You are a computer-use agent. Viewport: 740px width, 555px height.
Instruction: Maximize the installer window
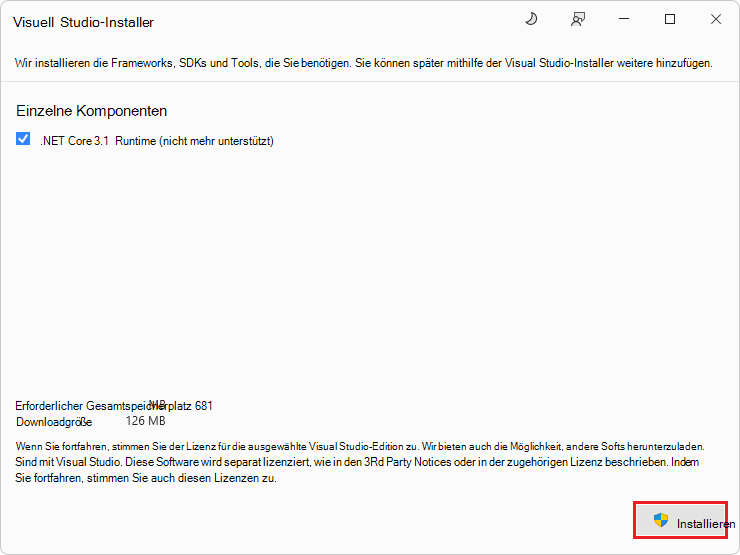pyautogui.click(x=670, y=20)
